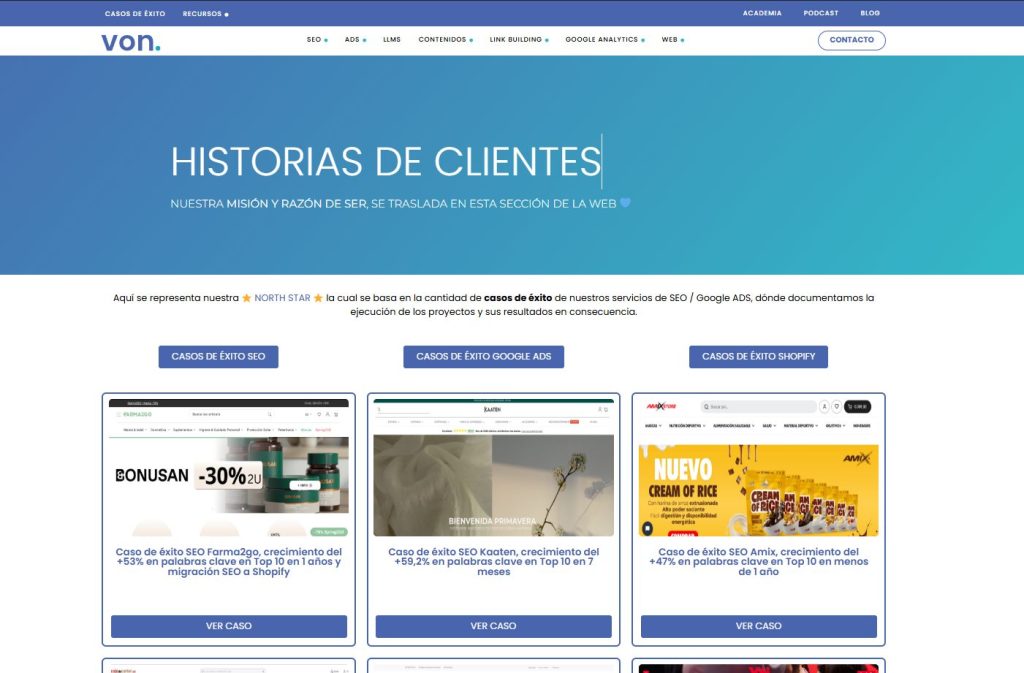Open Casos de Éxito top link
The image size is (1024, 673).
pos(135,14)
